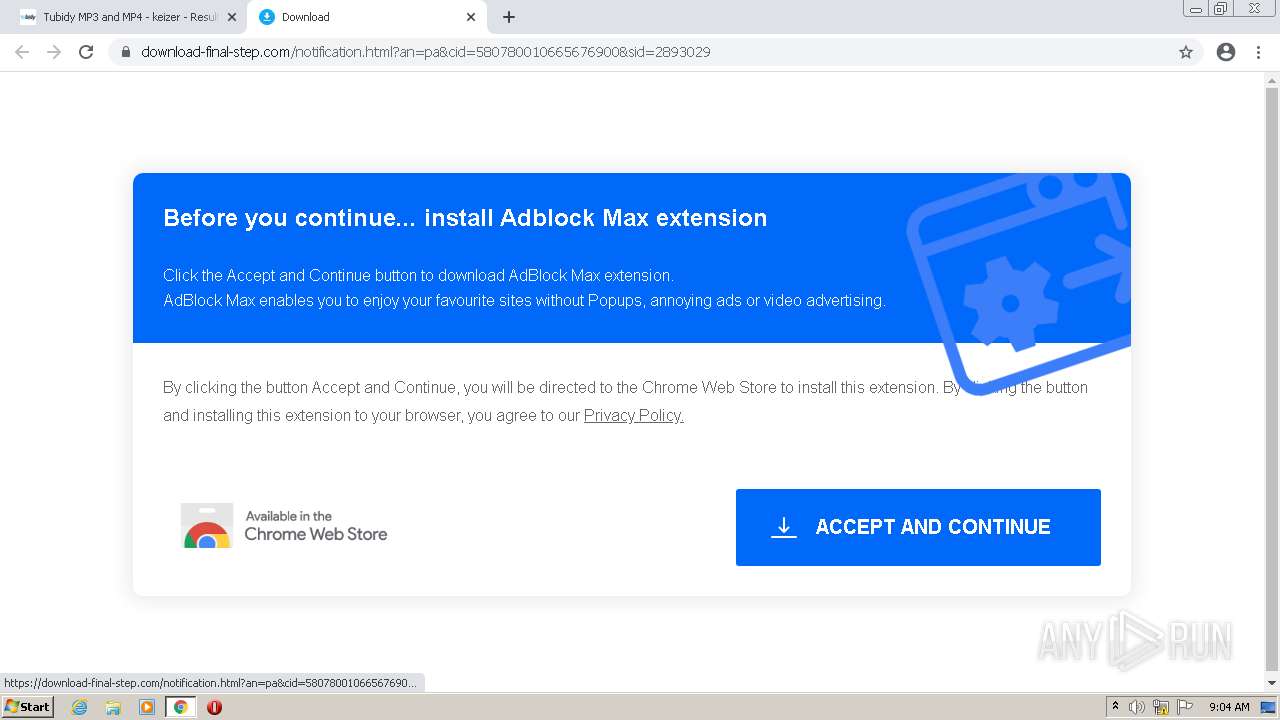This screenshot has height=720, width=1280.
Task: Open the Chrome profile menu
Action: [1226, 52]
